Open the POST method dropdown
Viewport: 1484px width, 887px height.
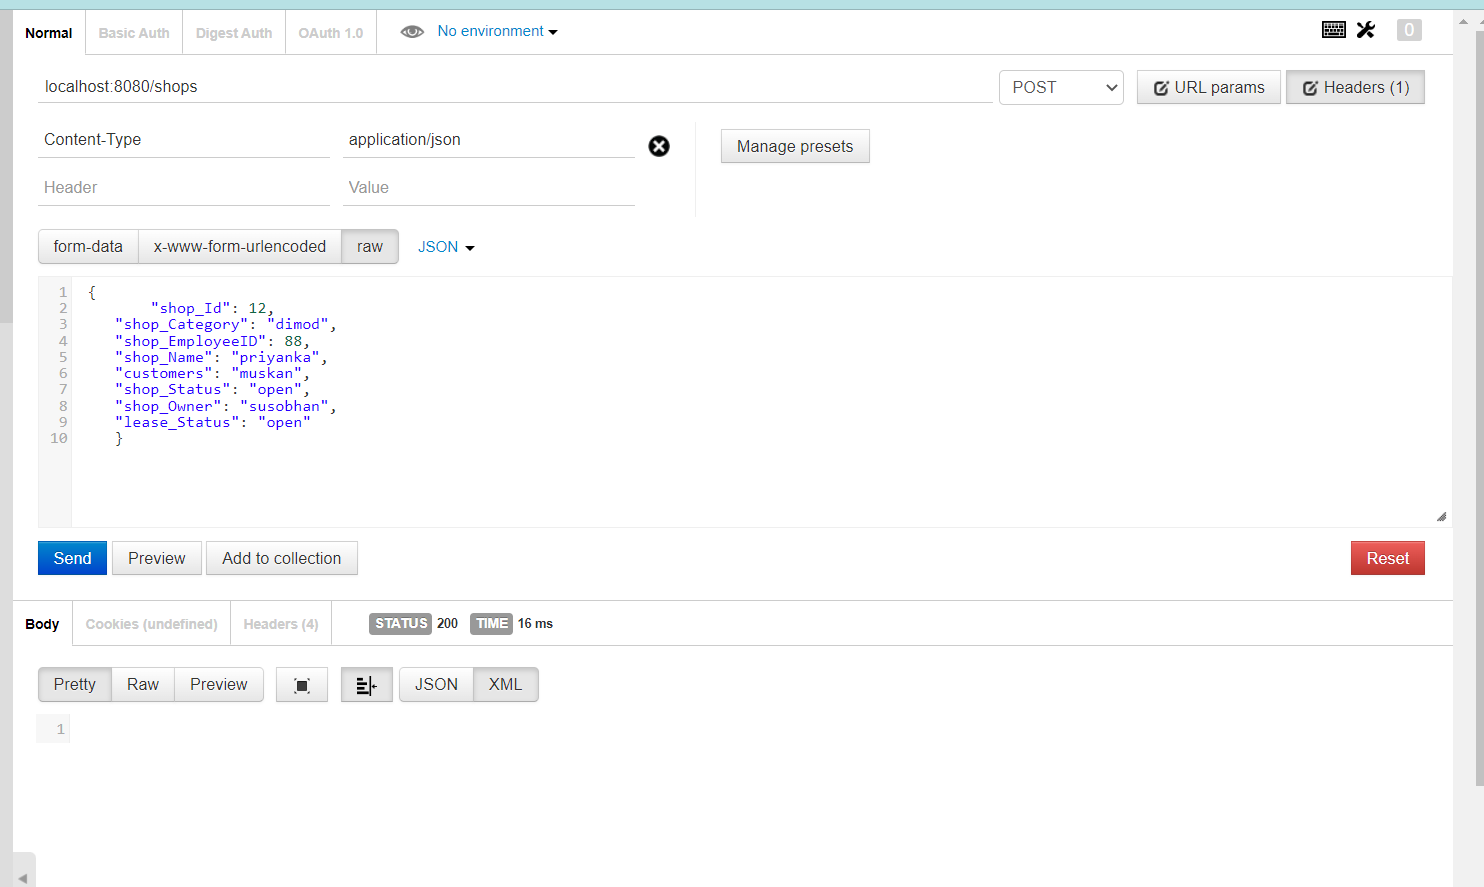(1061, 88)
